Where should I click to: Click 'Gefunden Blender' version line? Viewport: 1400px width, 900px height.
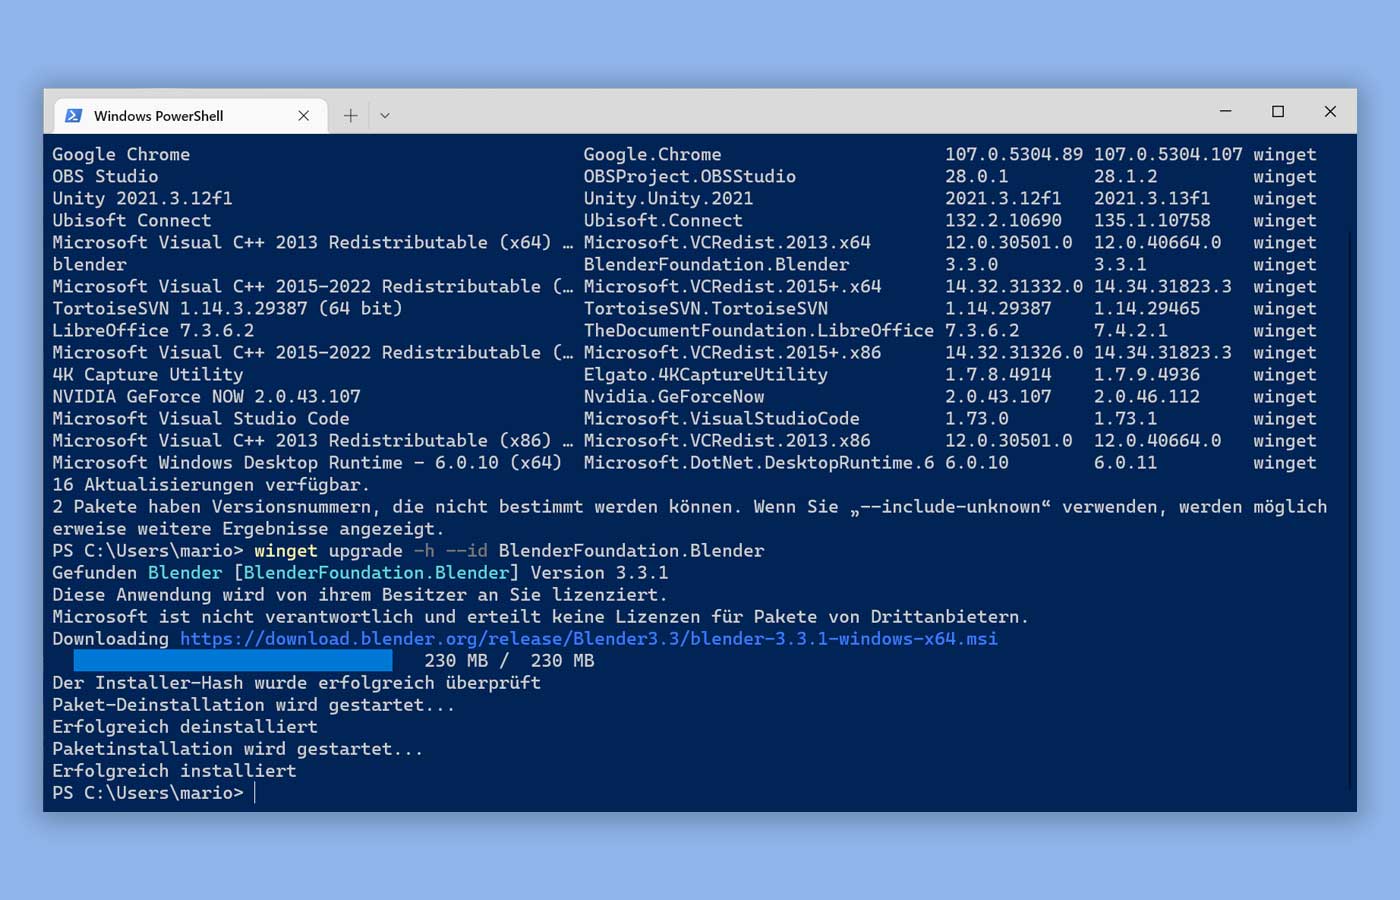[360, 572]
